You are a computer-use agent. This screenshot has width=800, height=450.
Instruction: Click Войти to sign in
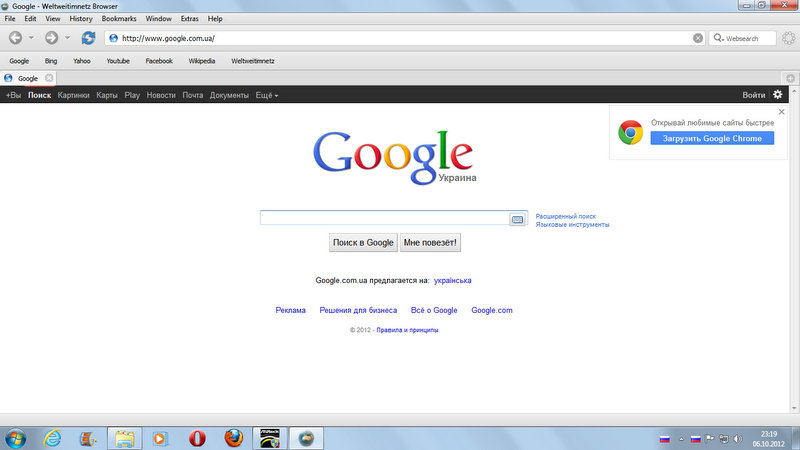754,95
